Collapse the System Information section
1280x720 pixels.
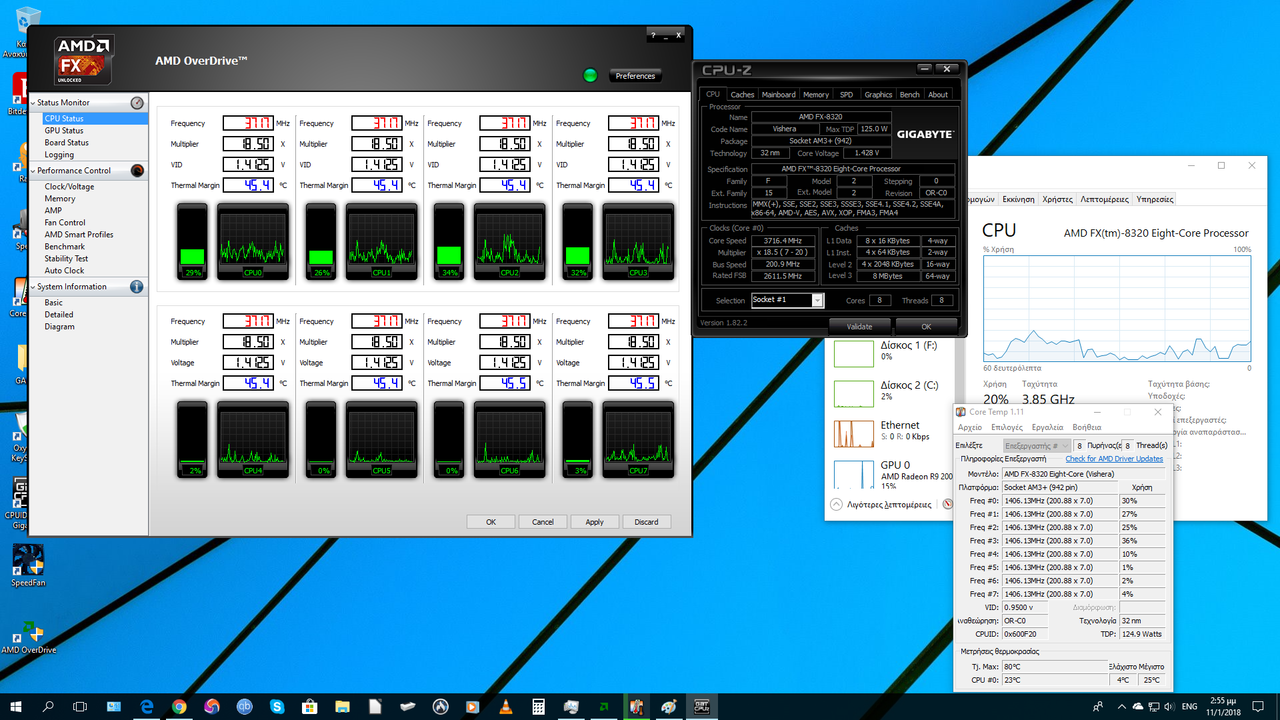coord(33,287)
